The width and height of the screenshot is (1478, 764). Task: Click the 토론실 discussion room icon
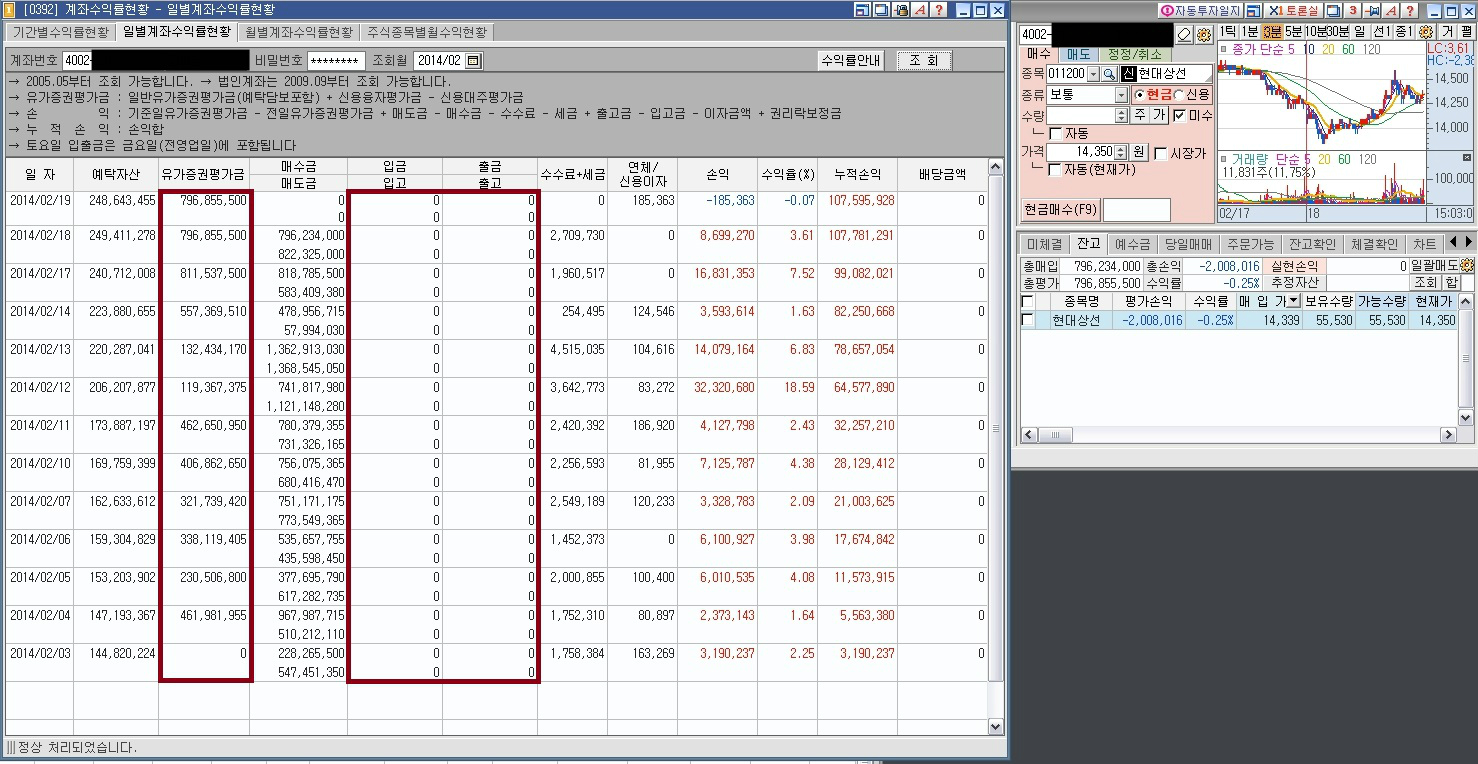tap(1295, 10)
